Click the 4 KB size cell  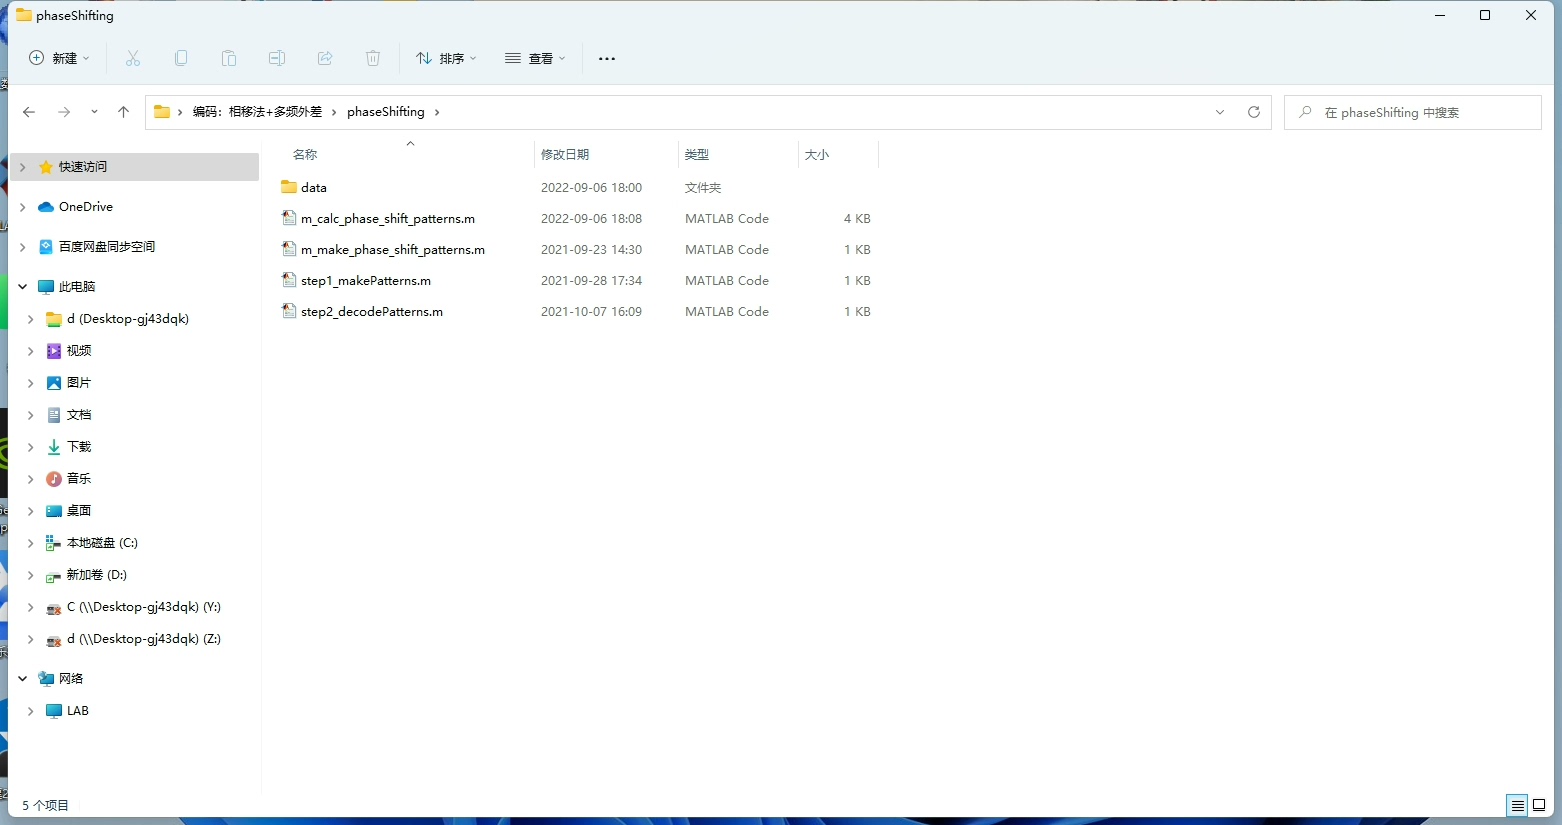tap(857, 218)
